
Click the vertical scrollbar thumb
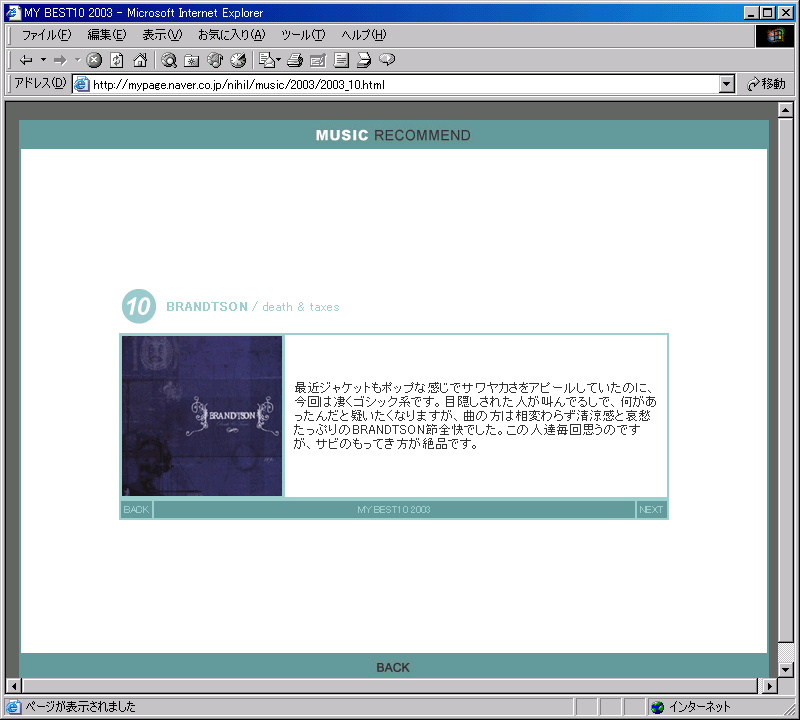[785, 380]
